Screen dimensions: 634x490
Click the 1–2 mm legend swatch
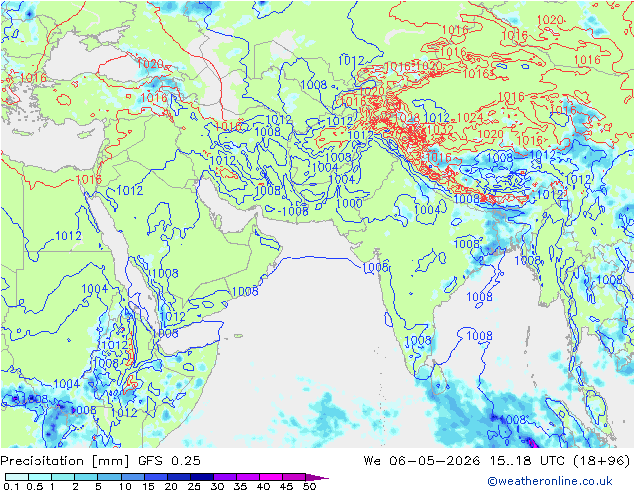click(x=63, y=477)
